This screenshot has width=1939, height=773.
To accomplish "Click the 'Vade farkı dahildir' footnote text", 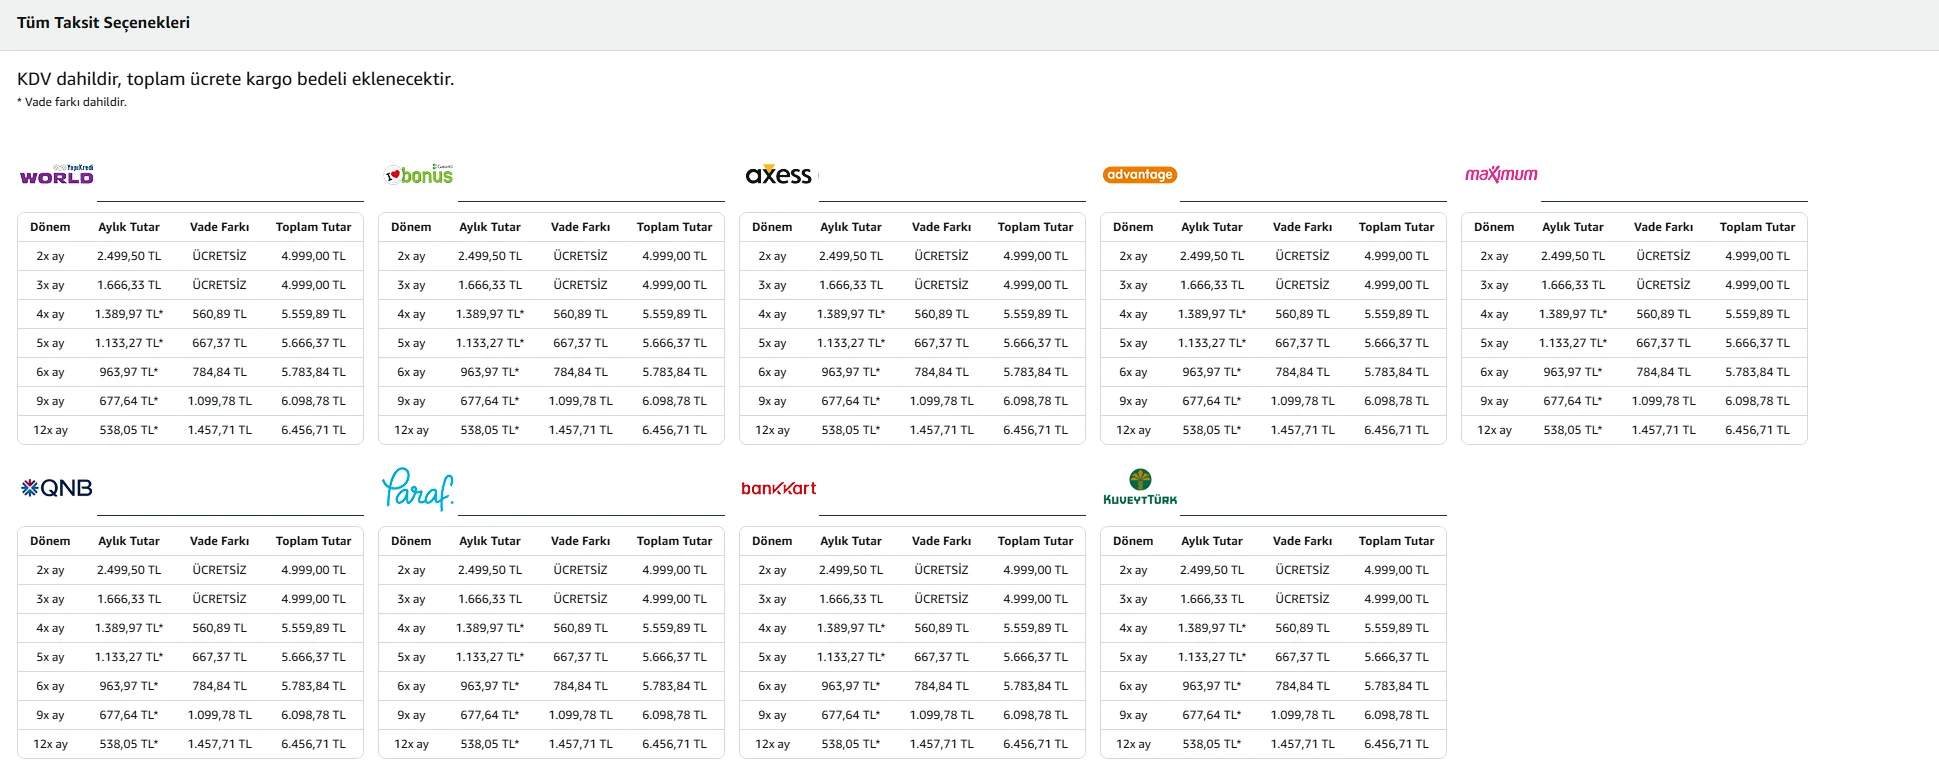I will pos(75,102).
